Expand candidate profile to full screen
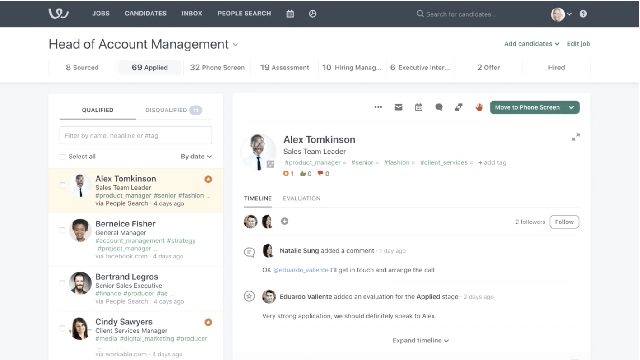The width and height of the screenshot is (640, 360). click(x=576, y=138)
